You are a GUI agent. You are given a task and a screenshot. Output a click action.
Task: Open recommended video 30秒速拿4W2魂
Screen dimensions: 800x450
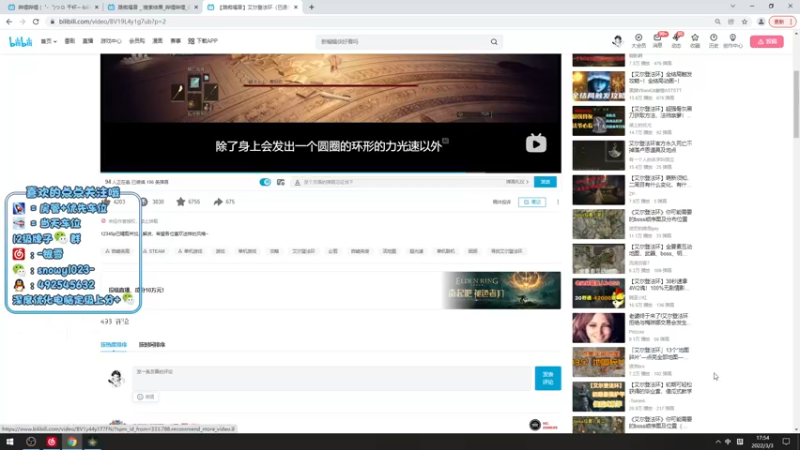tap(598, 293)
